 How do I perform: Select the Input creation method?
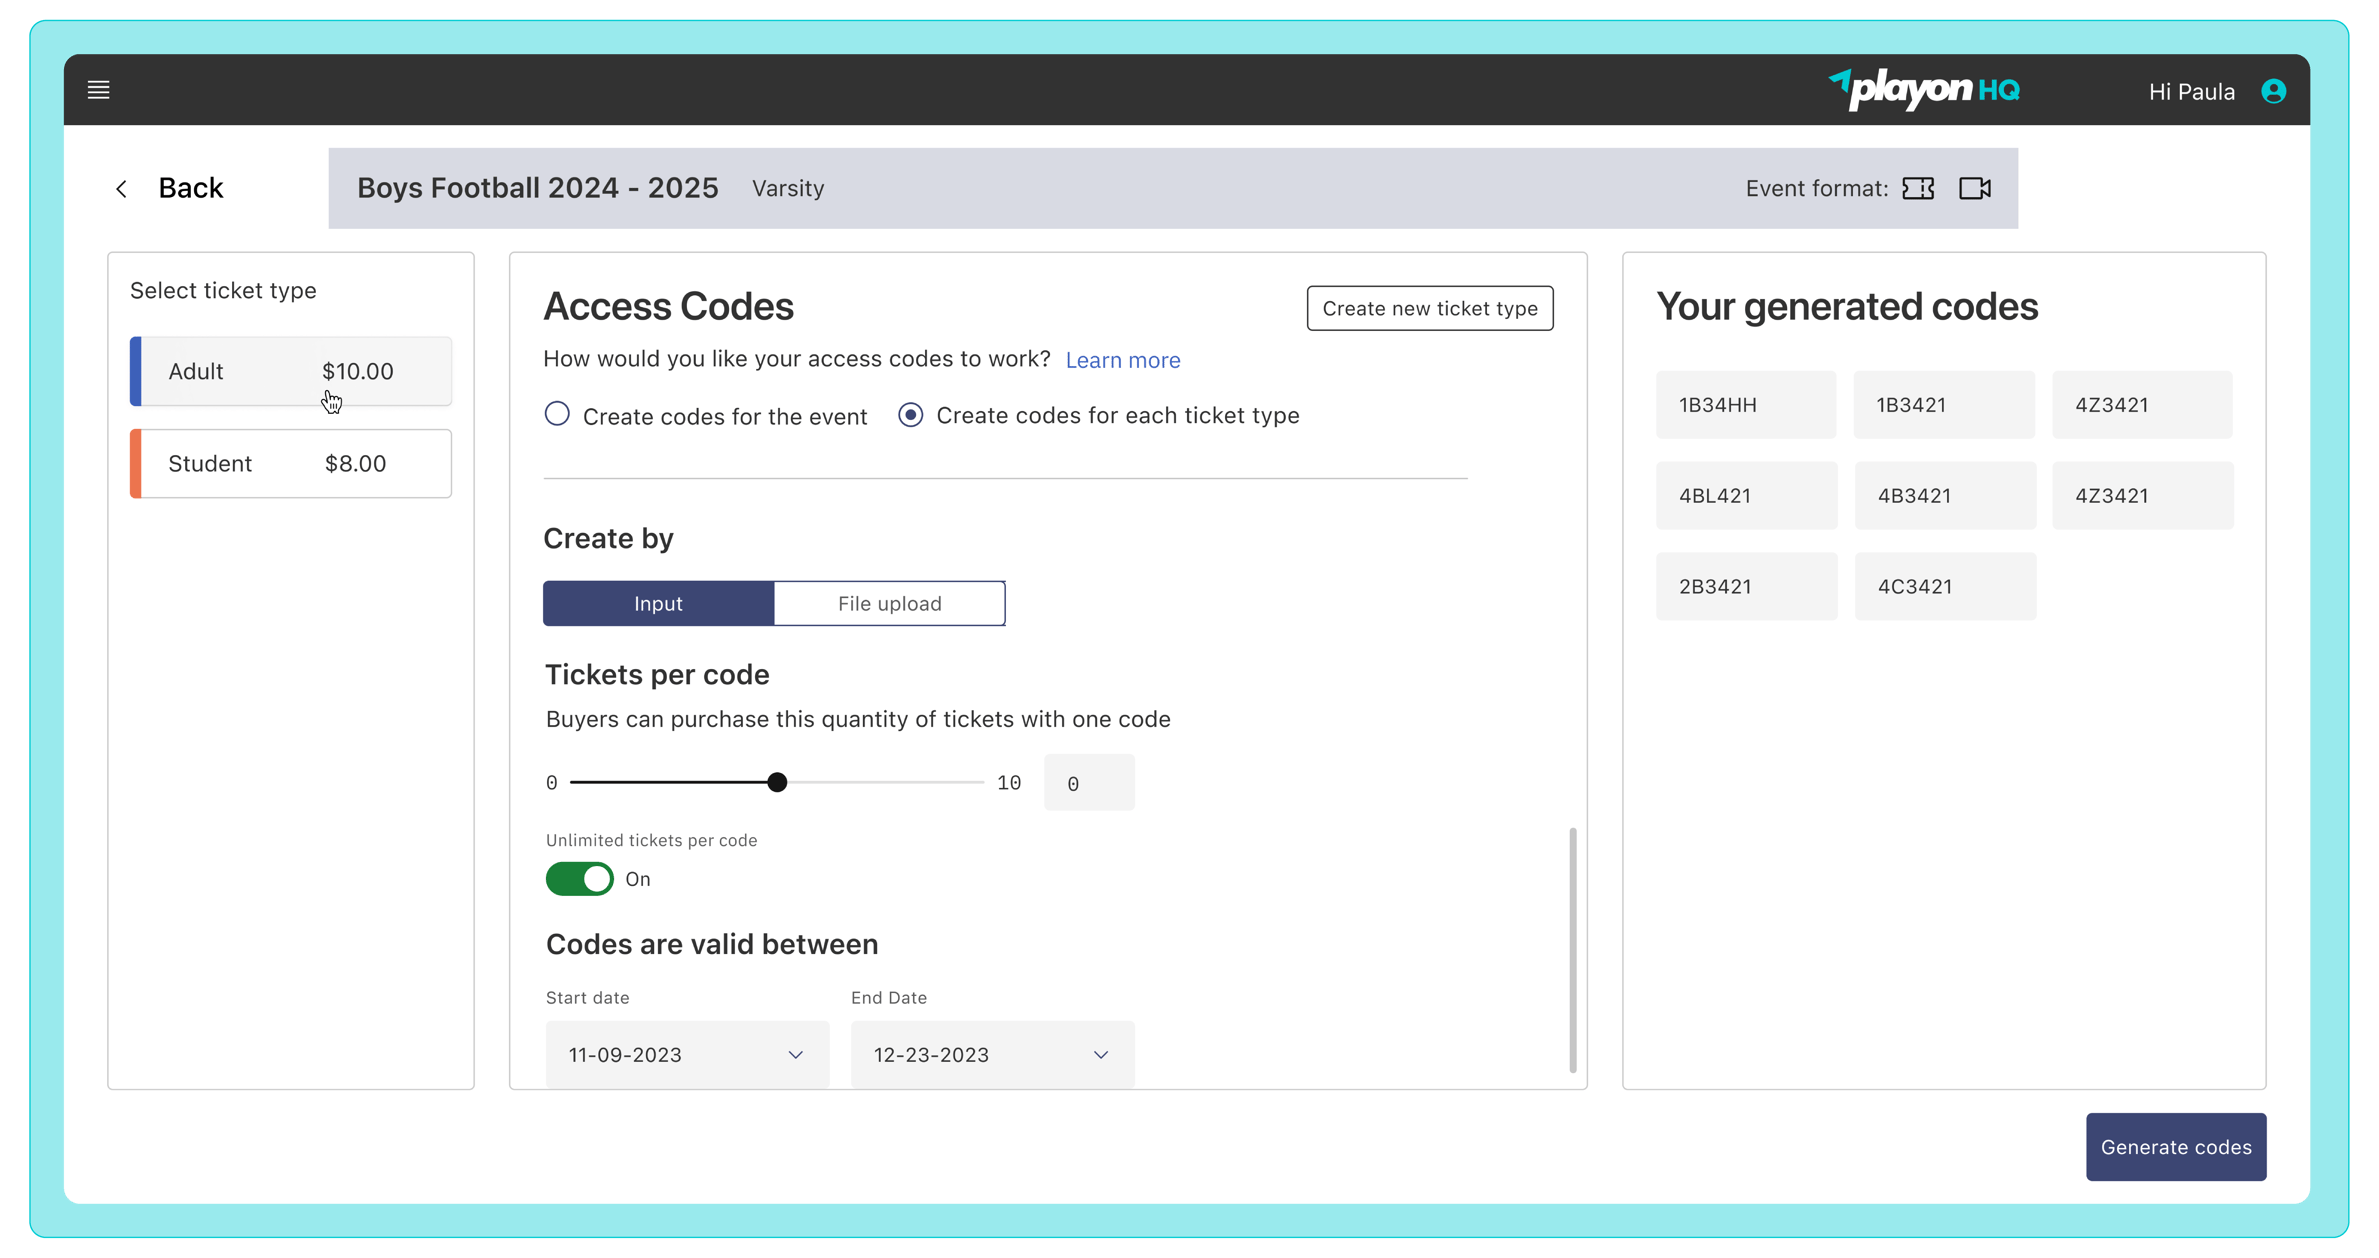(x=657, y=603)
